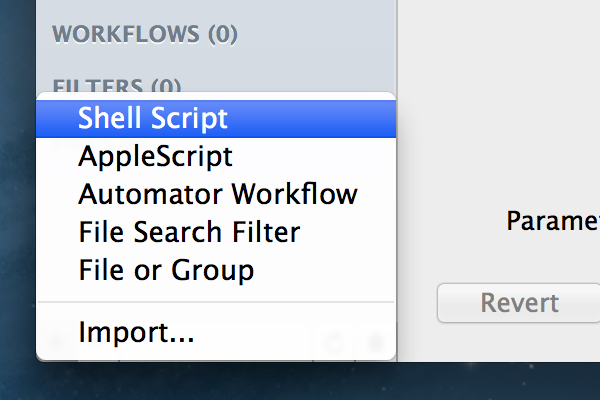This screenshot has width=600, height=400.
Task: Pick Automator Workflow in the menu
Action: tap(216, 194)
